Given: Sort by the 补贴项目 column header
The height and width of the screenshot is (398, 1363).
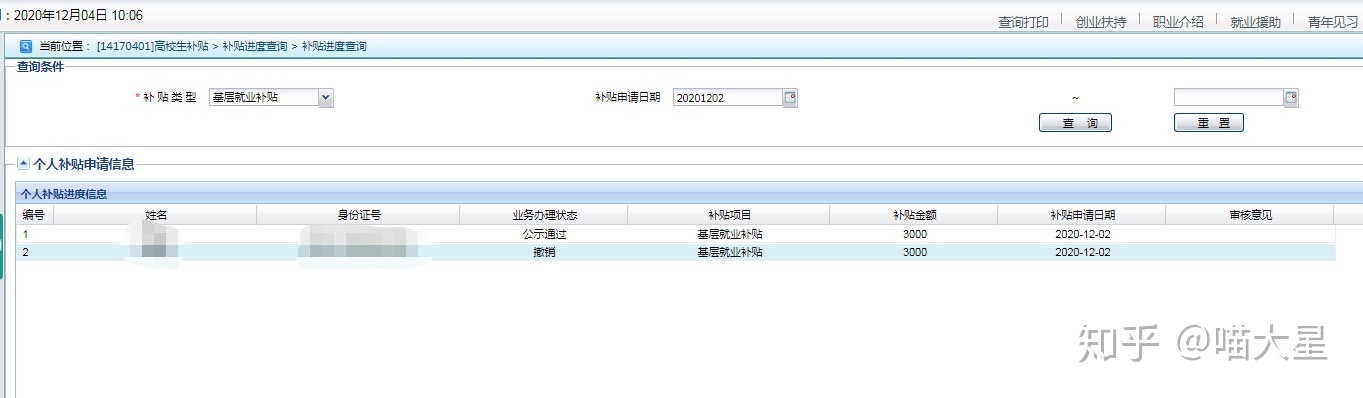Looking at the screenshot, I should tap(729, 215).
